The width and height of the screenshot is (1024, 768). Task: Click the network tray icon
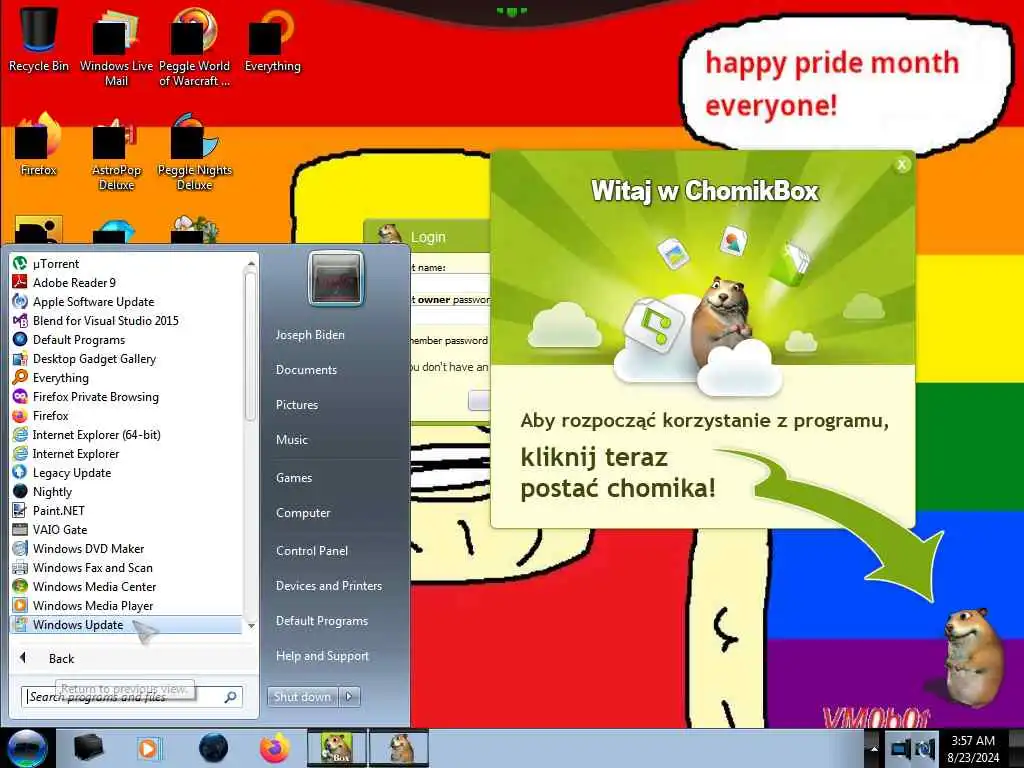tap(901, 749)
